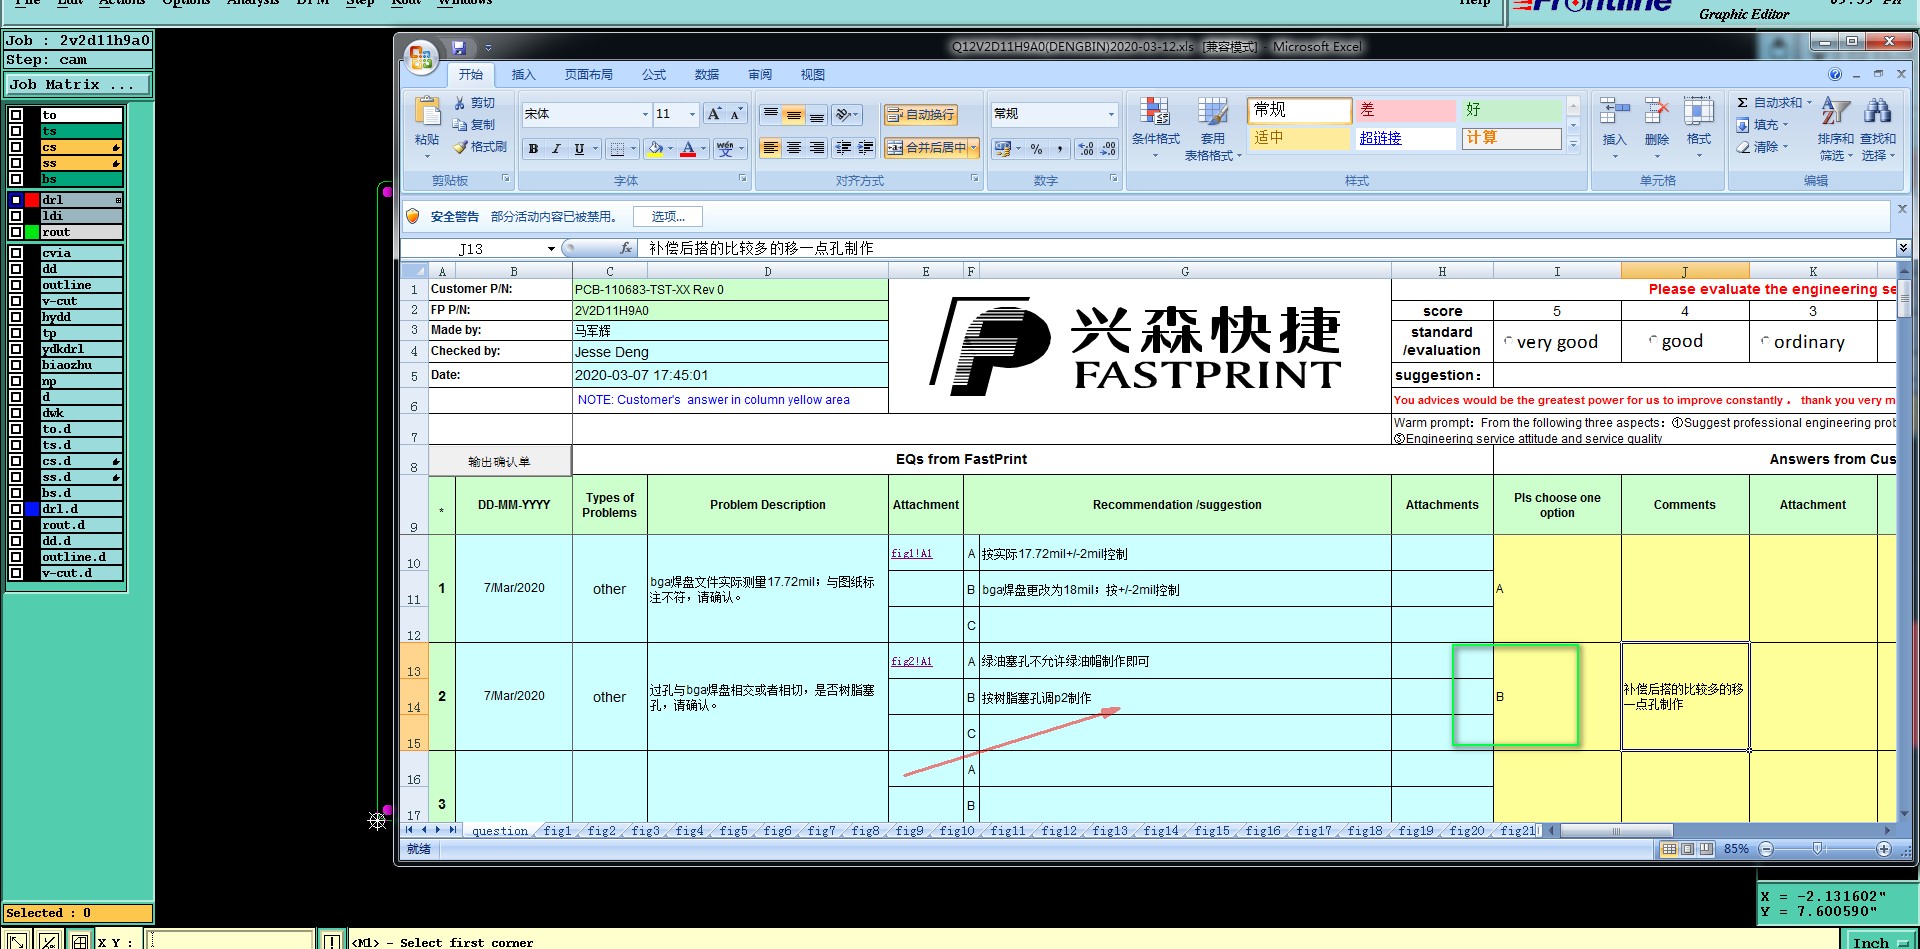Open the fig1!A1 hyperlink
Viewport: 1920px width, 949px height.
[912, 554]
